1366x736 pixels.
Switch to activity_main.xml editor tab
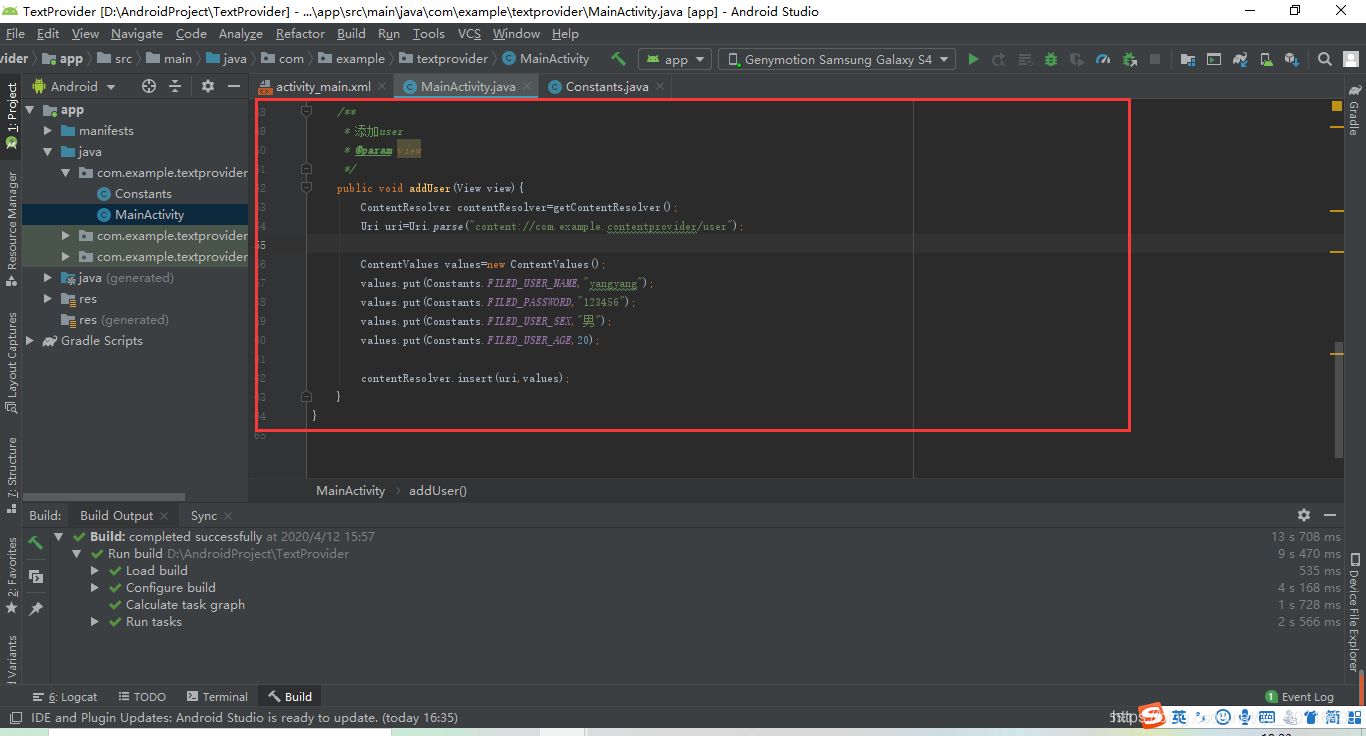pos(322,86)
